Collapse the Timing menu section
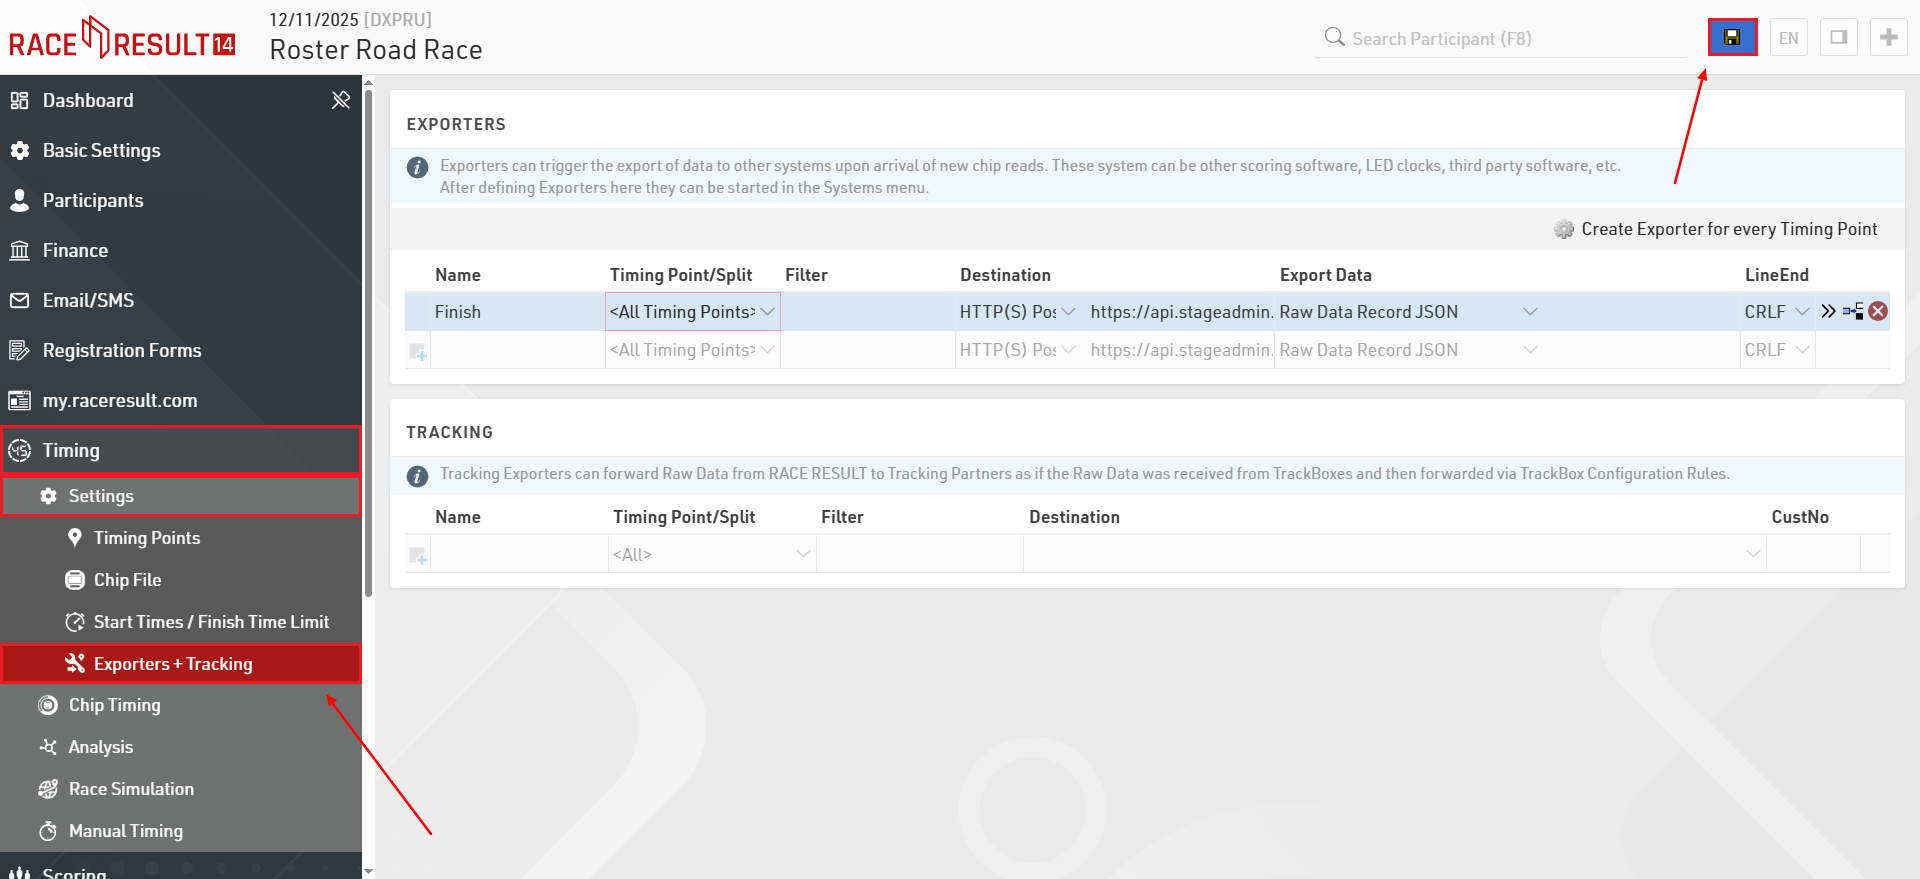 pyautogui.click(x=180, y=450)
